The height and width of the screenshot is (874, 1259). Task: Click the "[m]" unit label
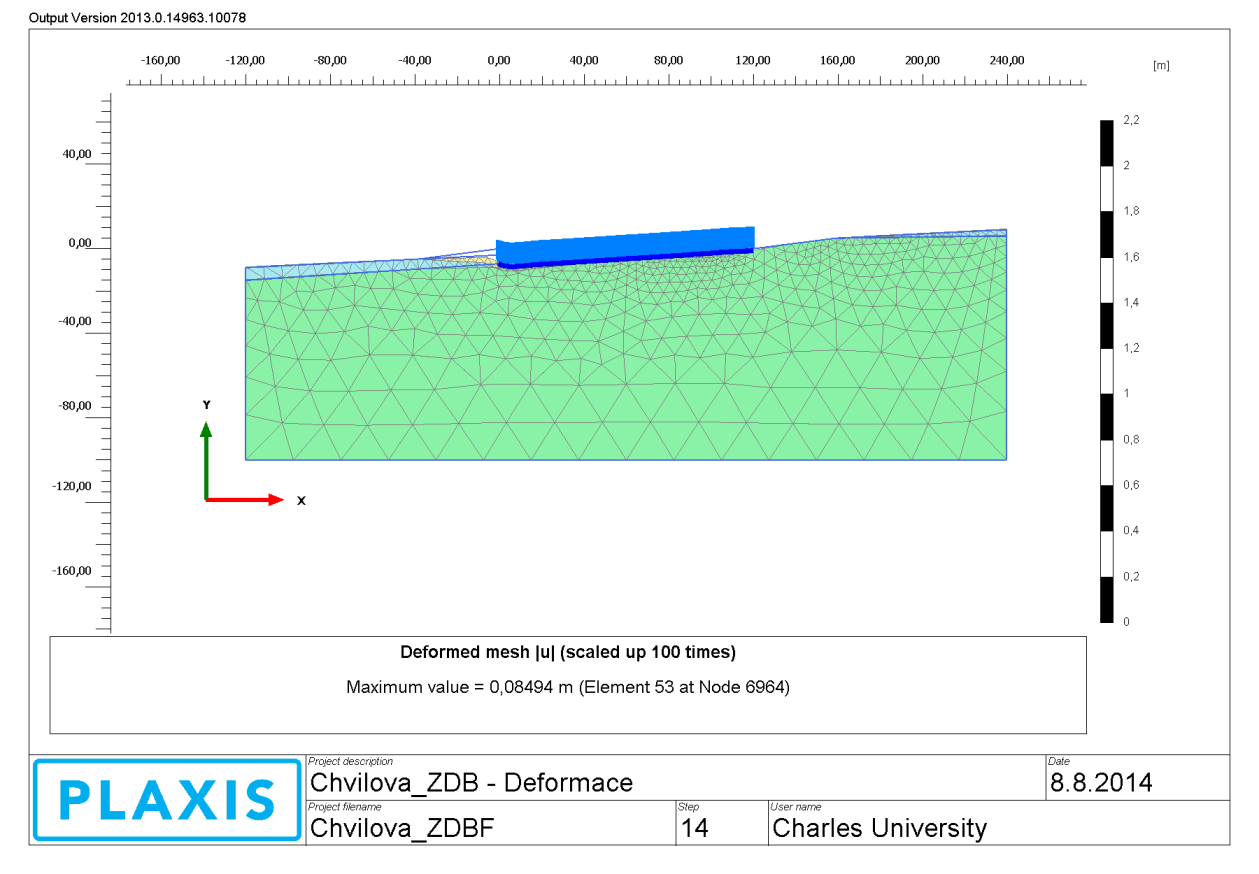pyautogui.click(x=1161, y=66)
